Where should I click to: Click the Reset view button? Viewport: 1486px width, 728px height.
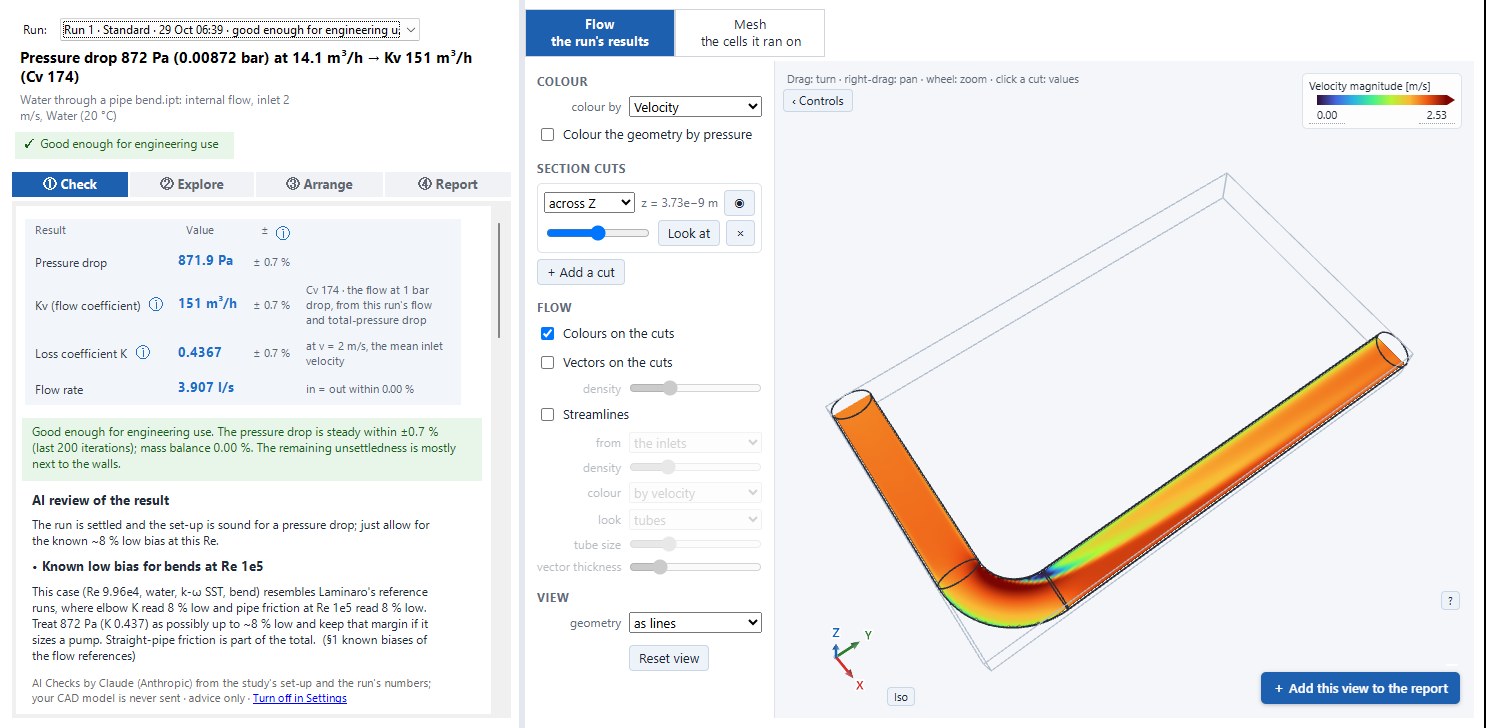coord(669,658)
